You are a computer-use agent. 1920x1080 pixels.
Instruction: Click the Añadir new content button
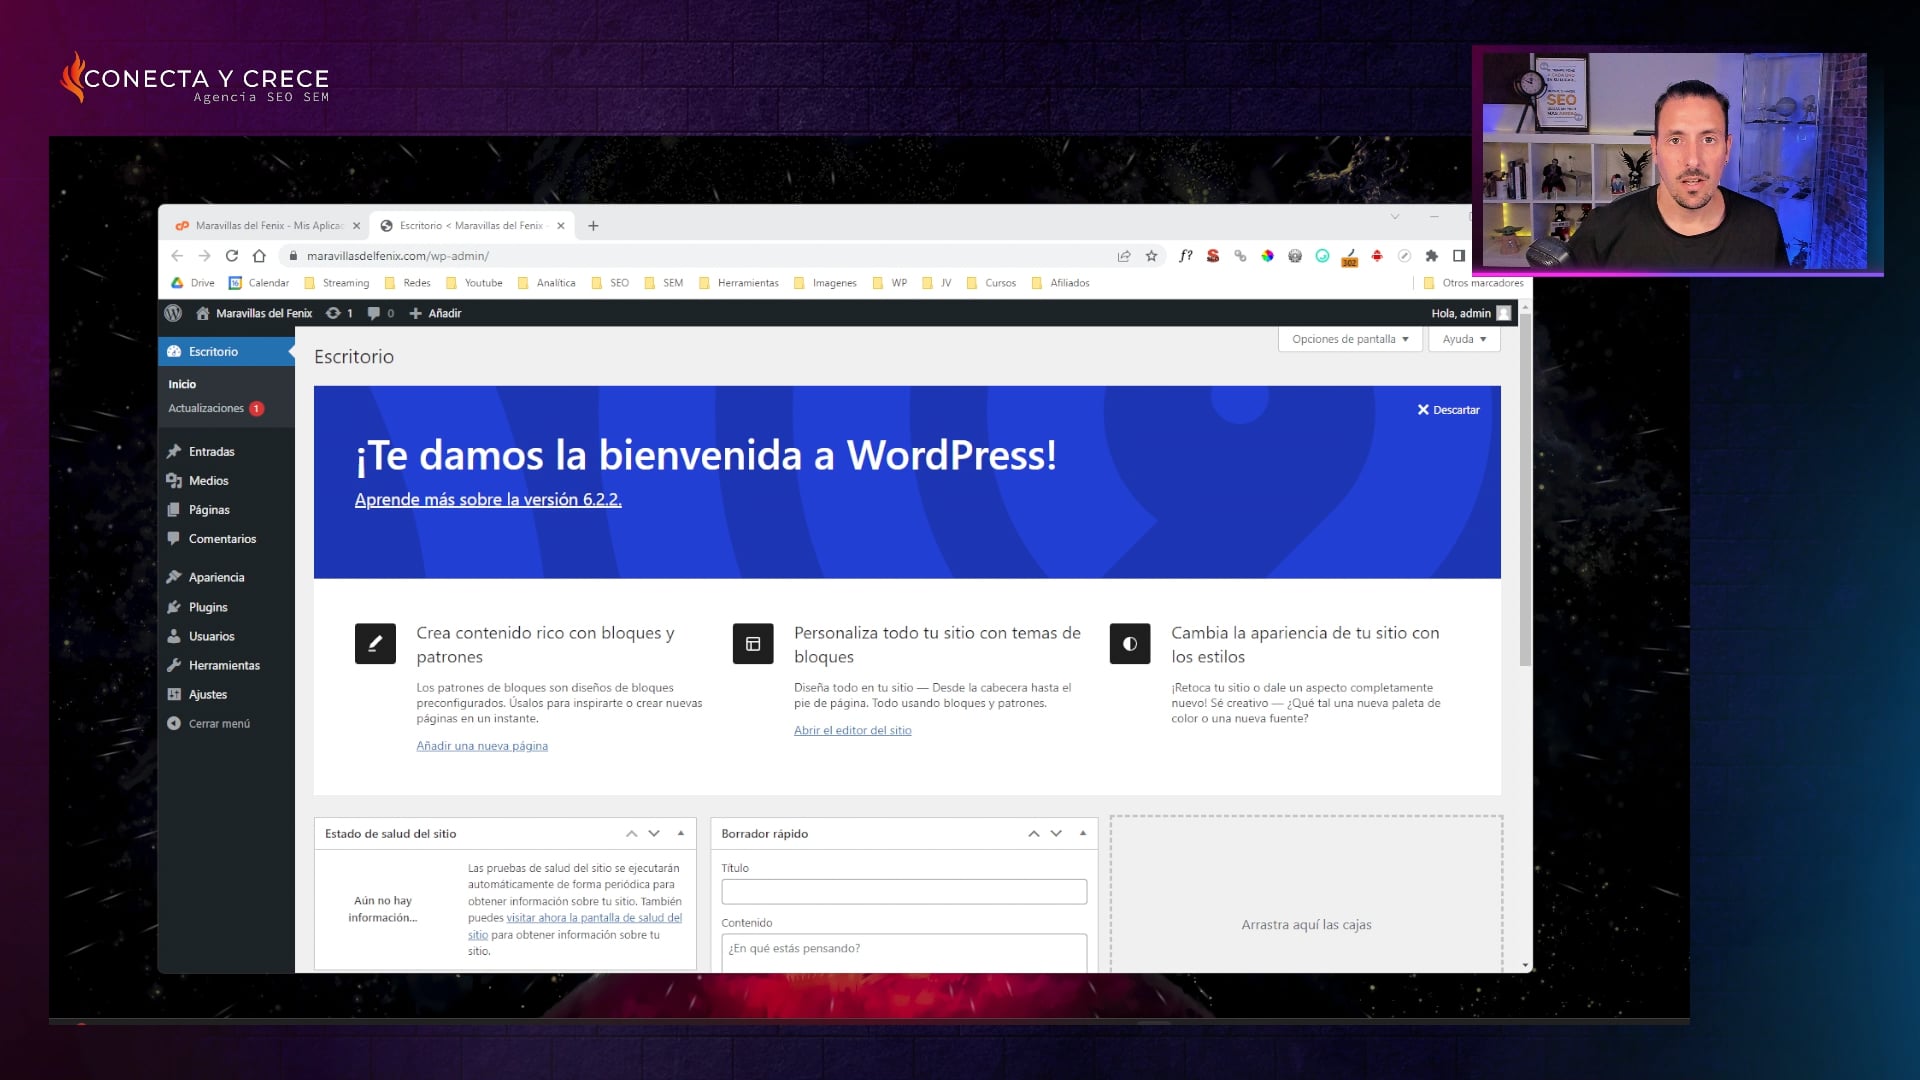[x=435, y=313]
